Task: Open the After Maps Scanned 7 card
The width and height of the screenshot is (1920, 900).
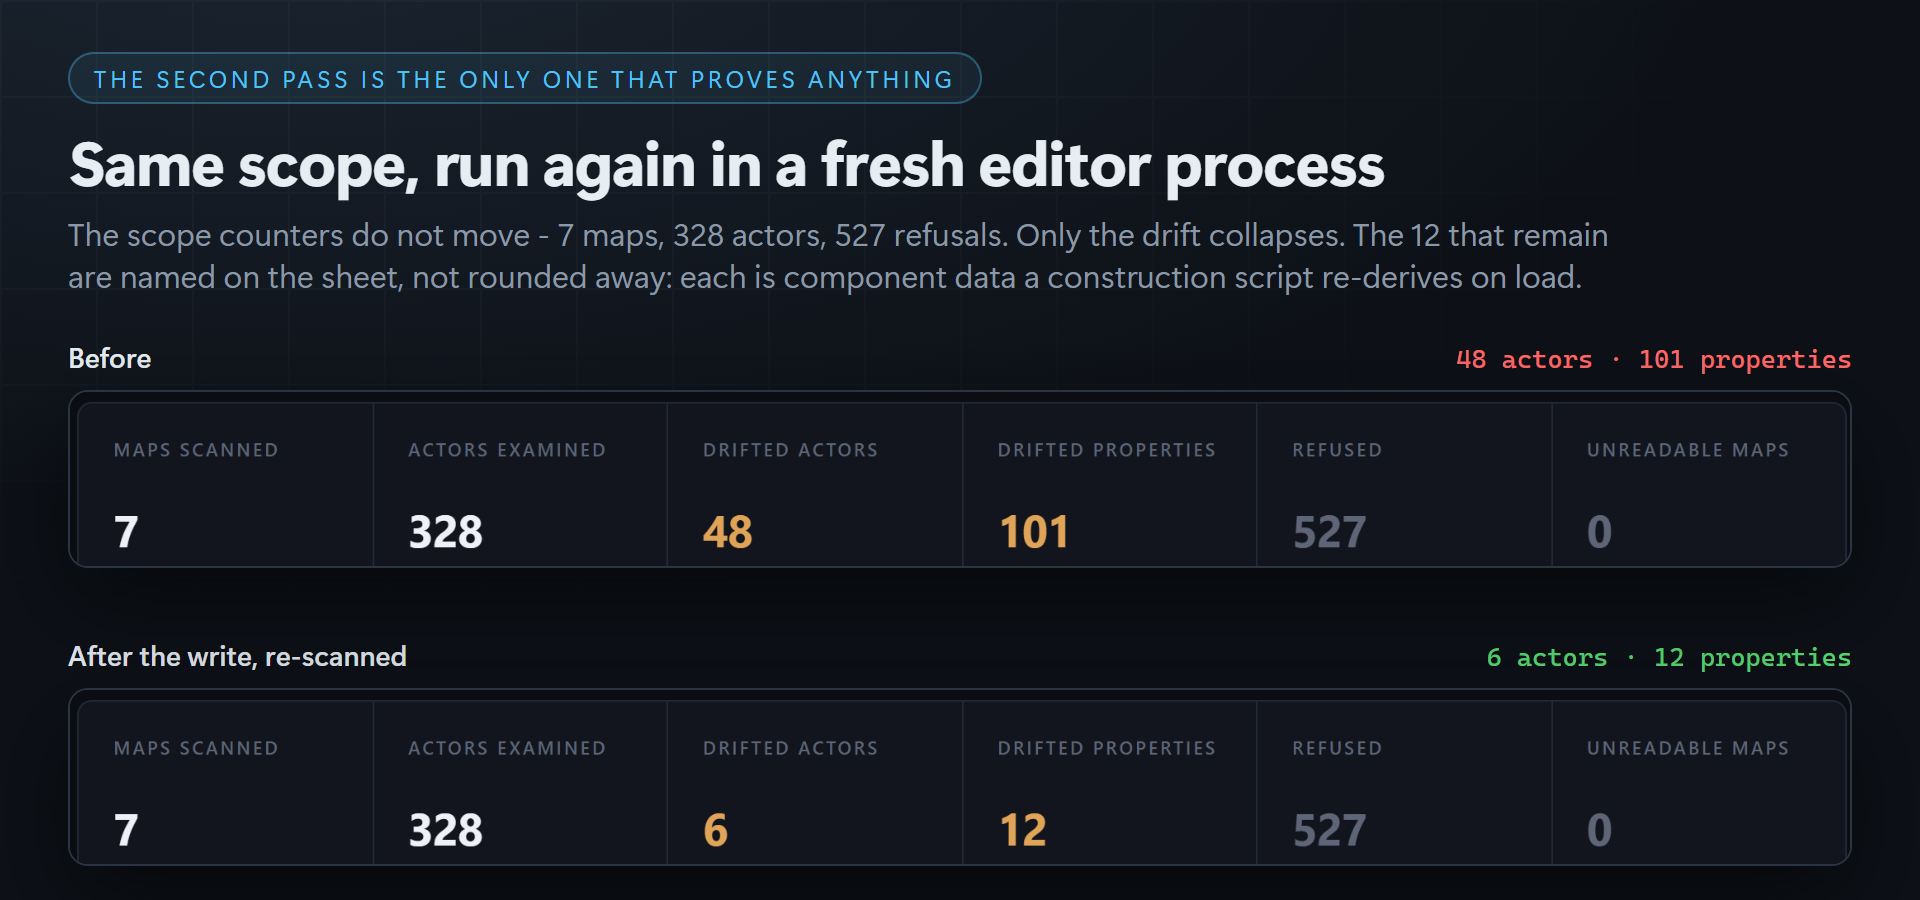Action: [225, 783]
